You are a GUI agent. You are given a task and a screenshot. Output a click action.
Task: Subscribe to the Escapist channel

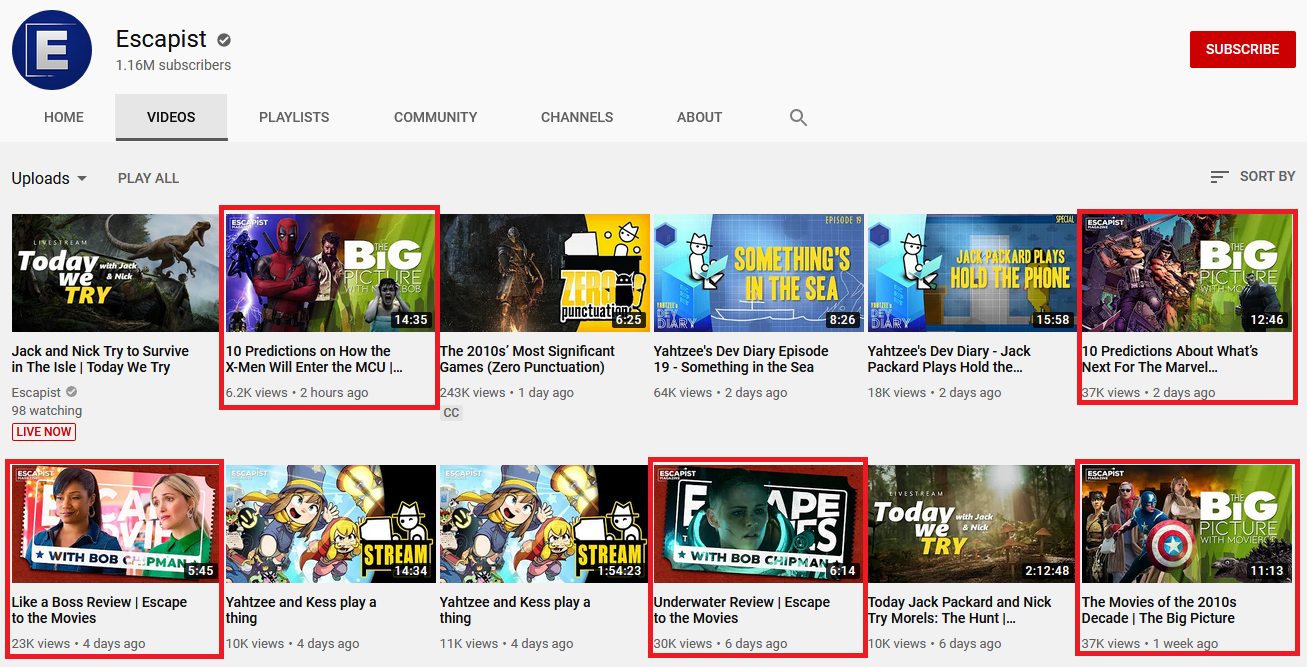pyautogui.click(x=1242, y=49)
